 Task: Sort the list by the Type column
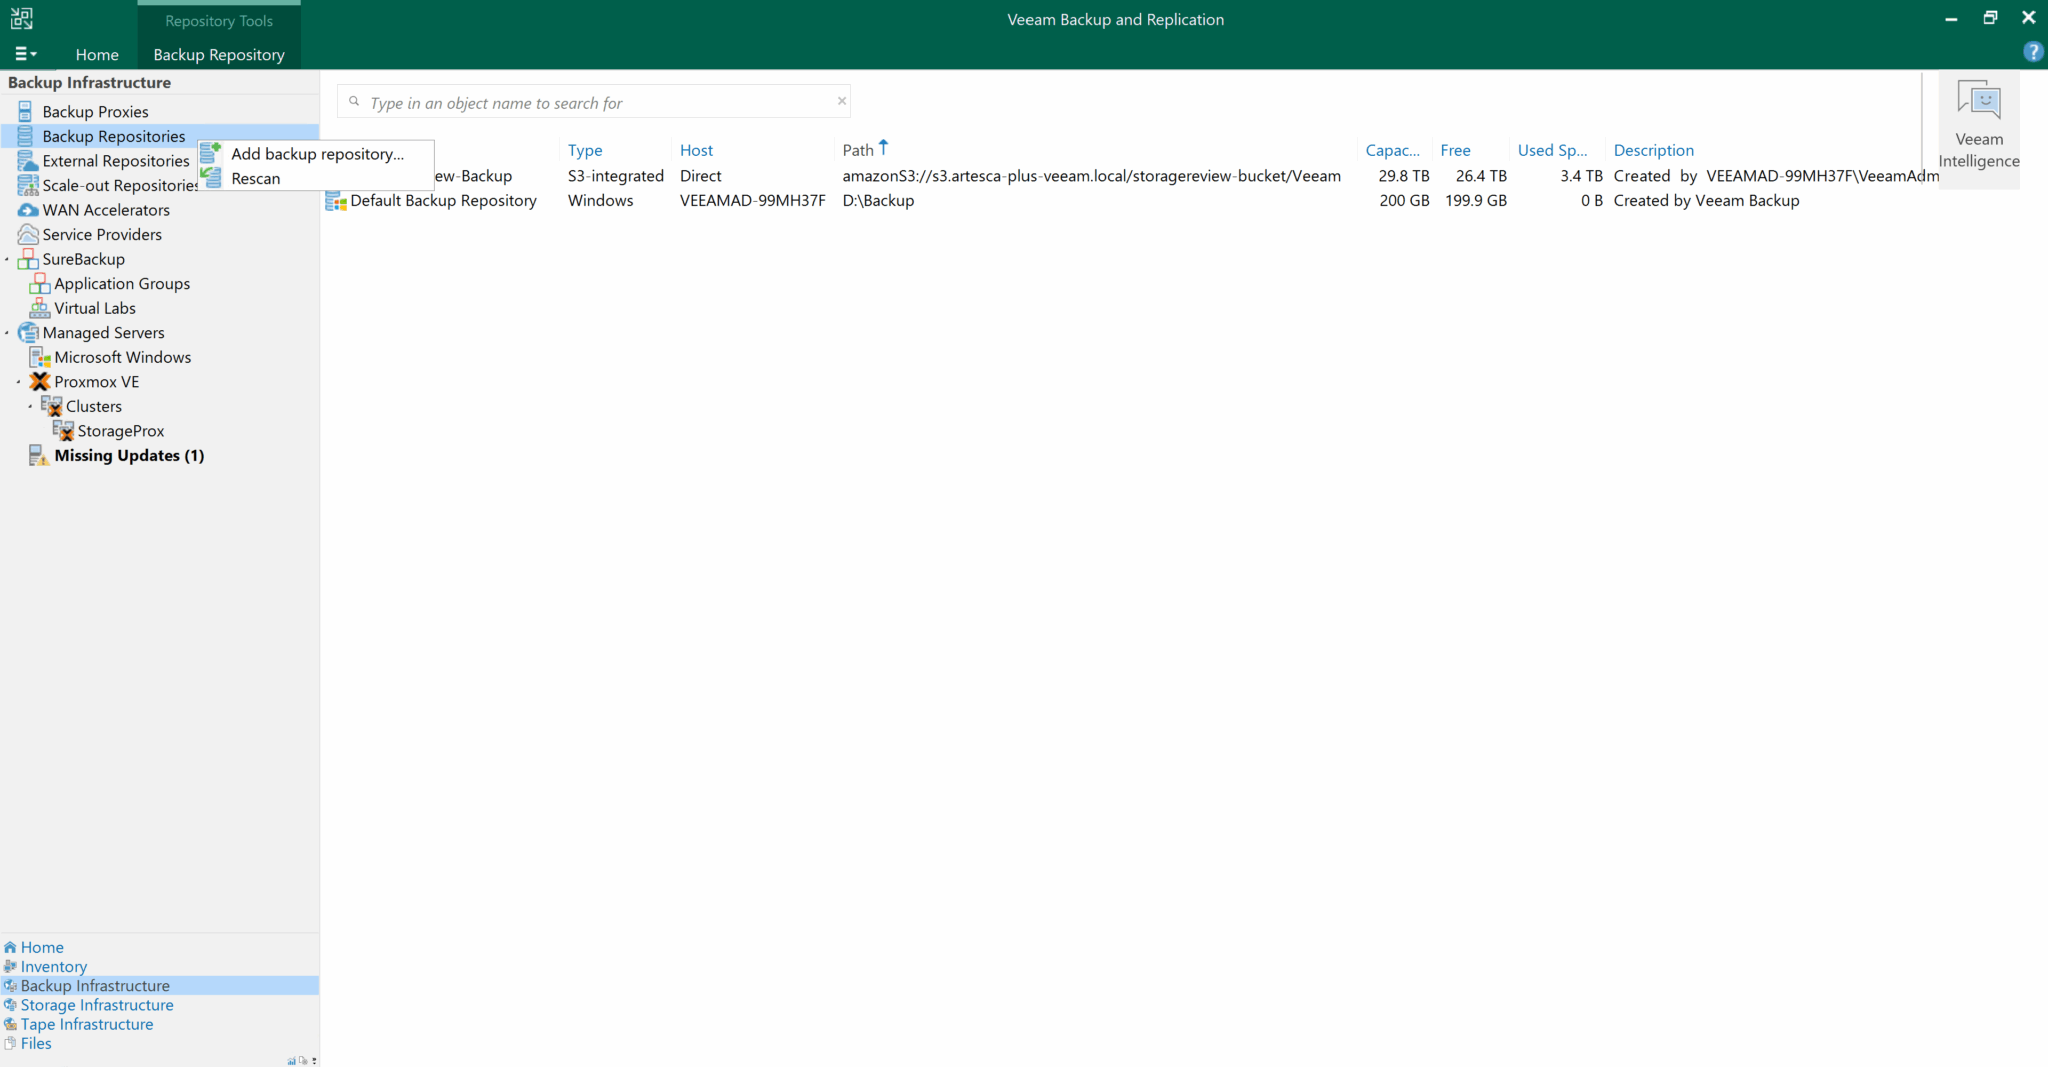tap(585, 150)
